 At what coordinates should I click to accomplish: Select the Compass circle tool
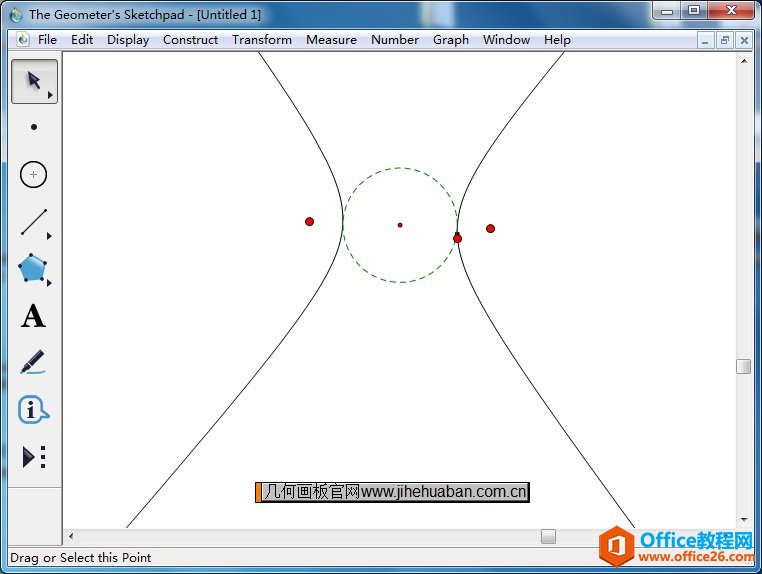[x=34, y=174]
